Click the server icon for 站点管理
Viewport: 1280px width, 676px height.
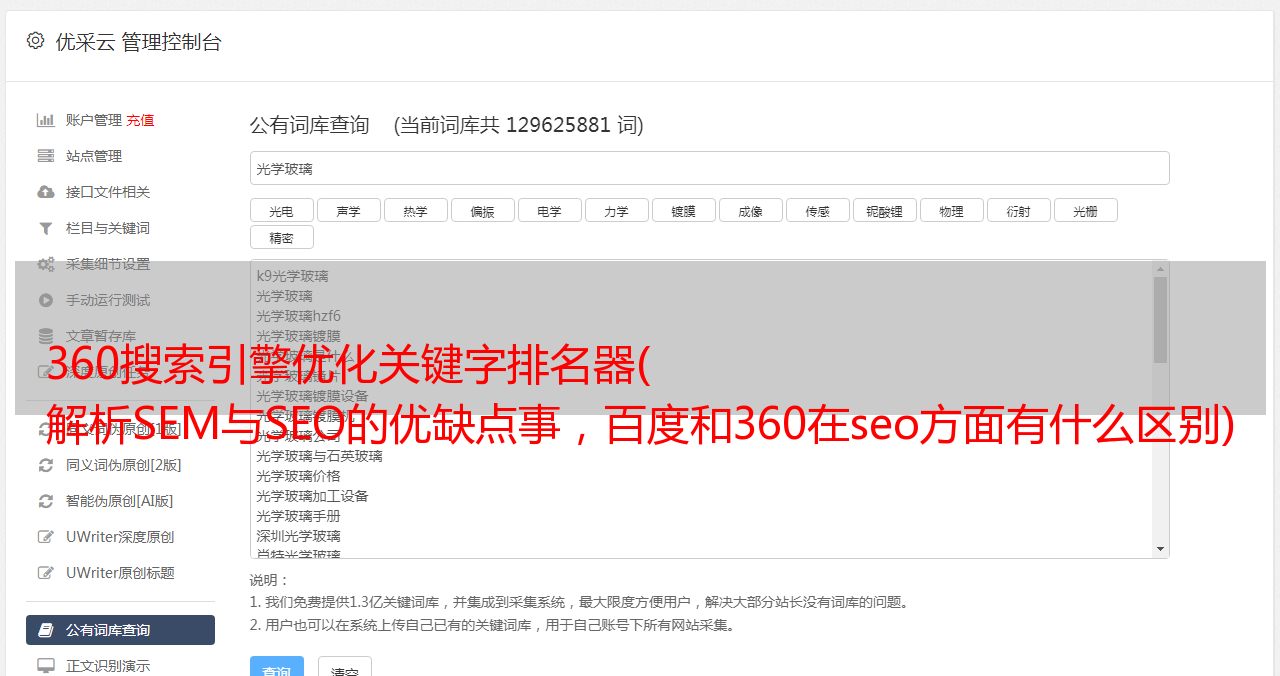(x=46, y=156)
